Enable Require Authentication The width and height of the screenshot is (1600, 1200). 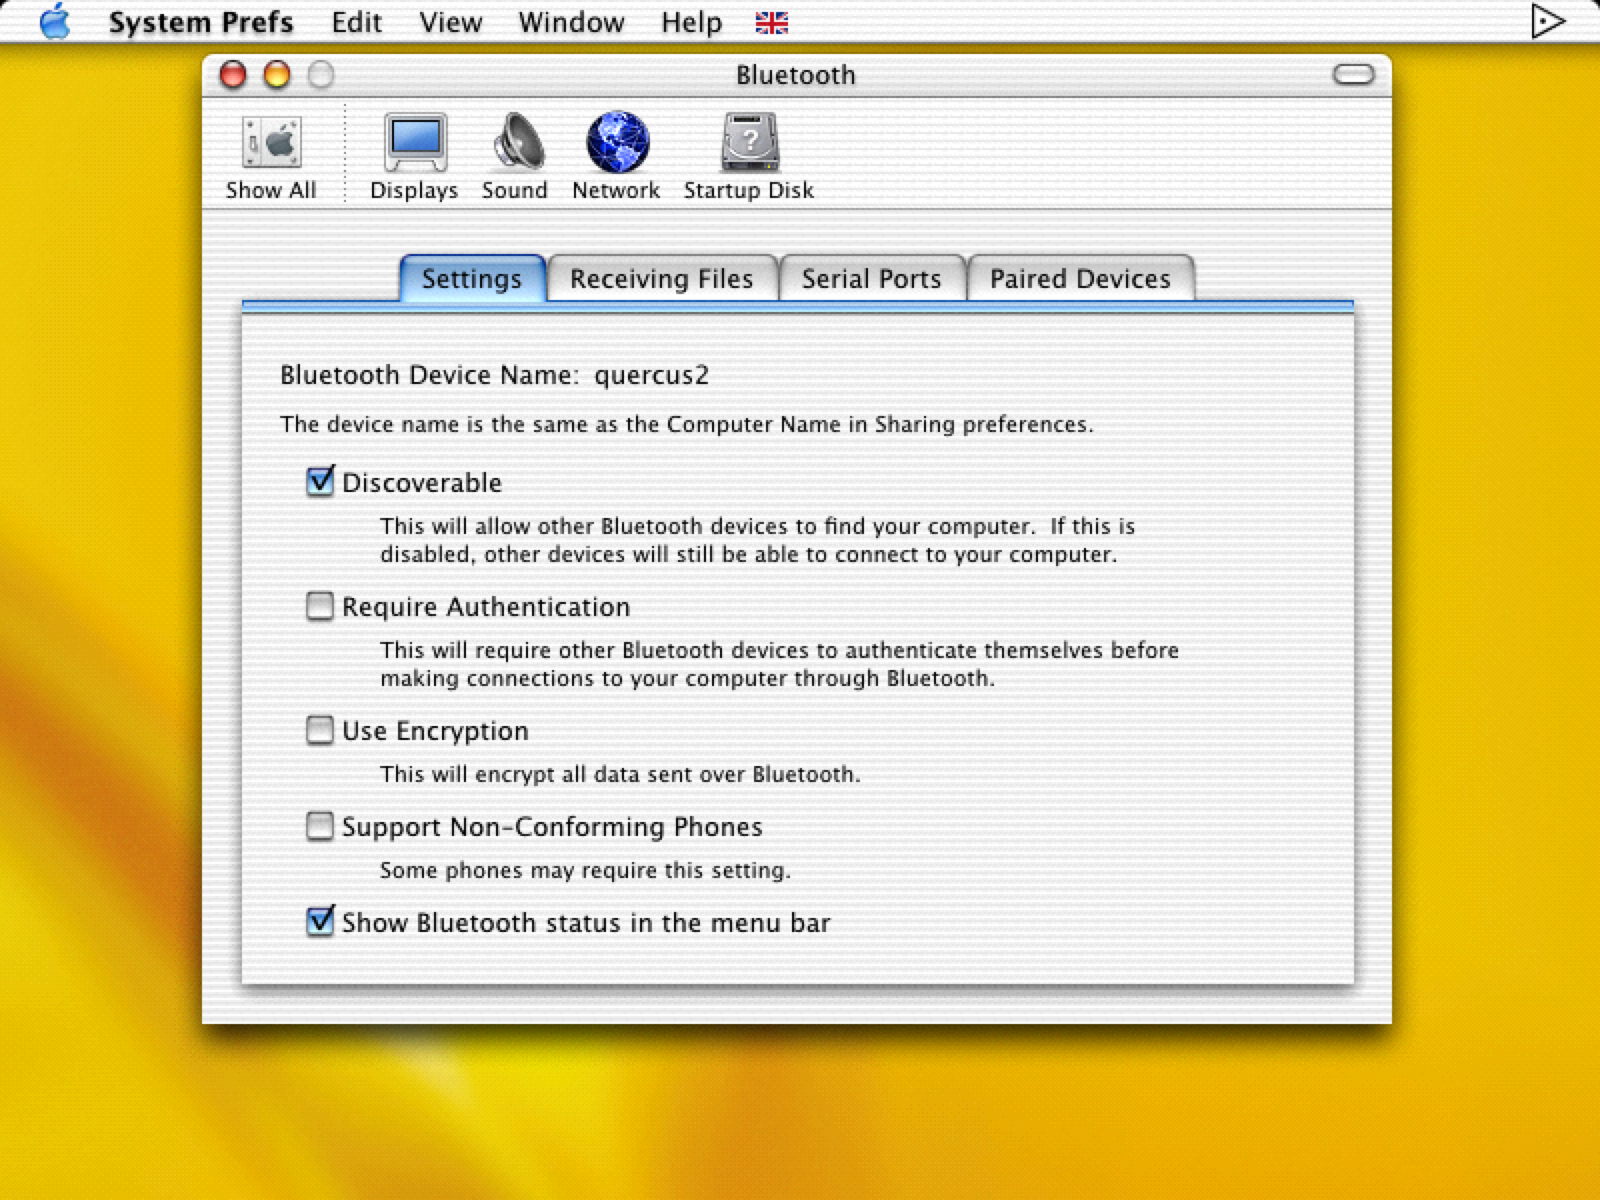320,606
